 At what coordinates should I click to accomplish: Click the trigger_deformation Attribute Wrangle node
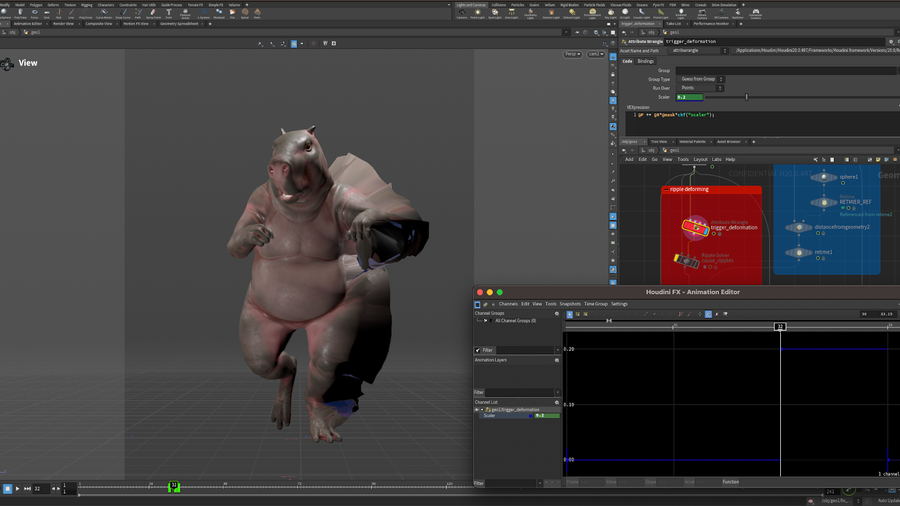(x=695, y=227)
